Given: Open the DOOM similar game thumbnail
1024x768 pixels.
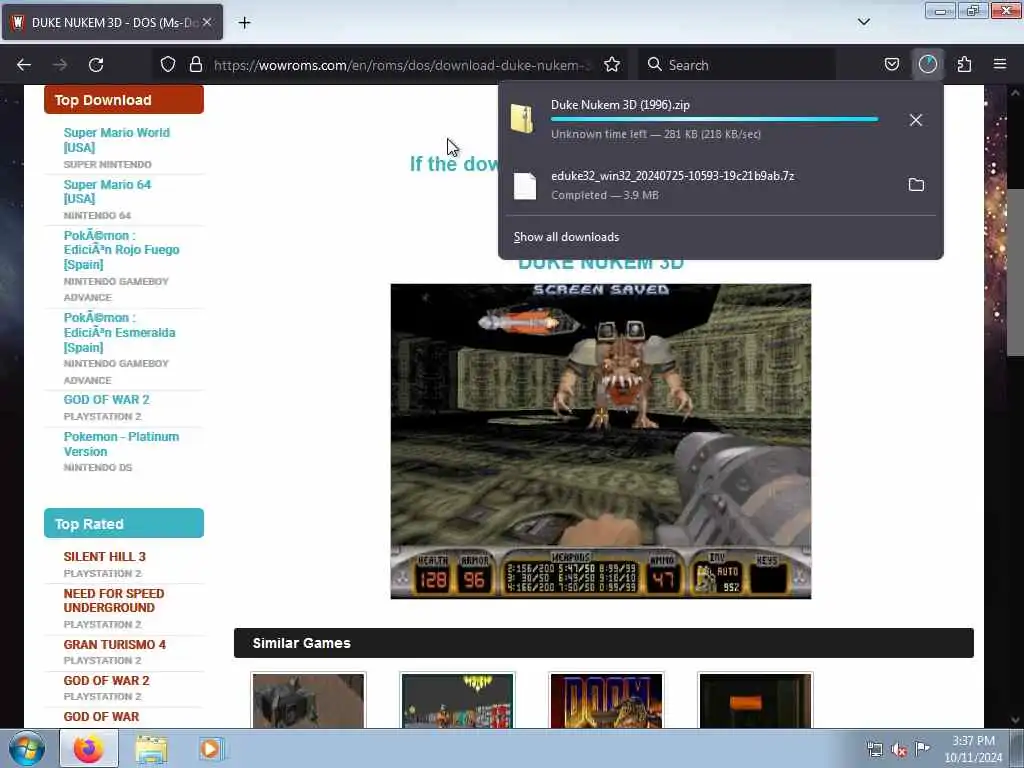Looking at the screenshot, I should [606, 701].
